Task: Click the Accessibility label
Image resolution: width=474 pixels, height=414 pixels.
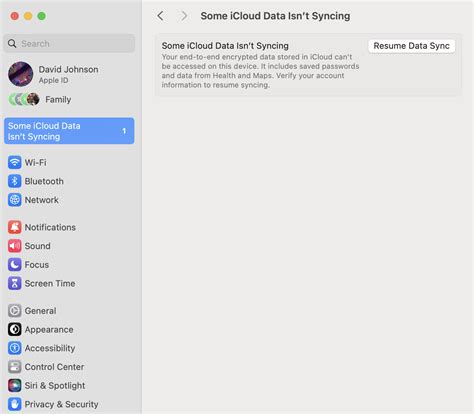Action: point(50,348)
